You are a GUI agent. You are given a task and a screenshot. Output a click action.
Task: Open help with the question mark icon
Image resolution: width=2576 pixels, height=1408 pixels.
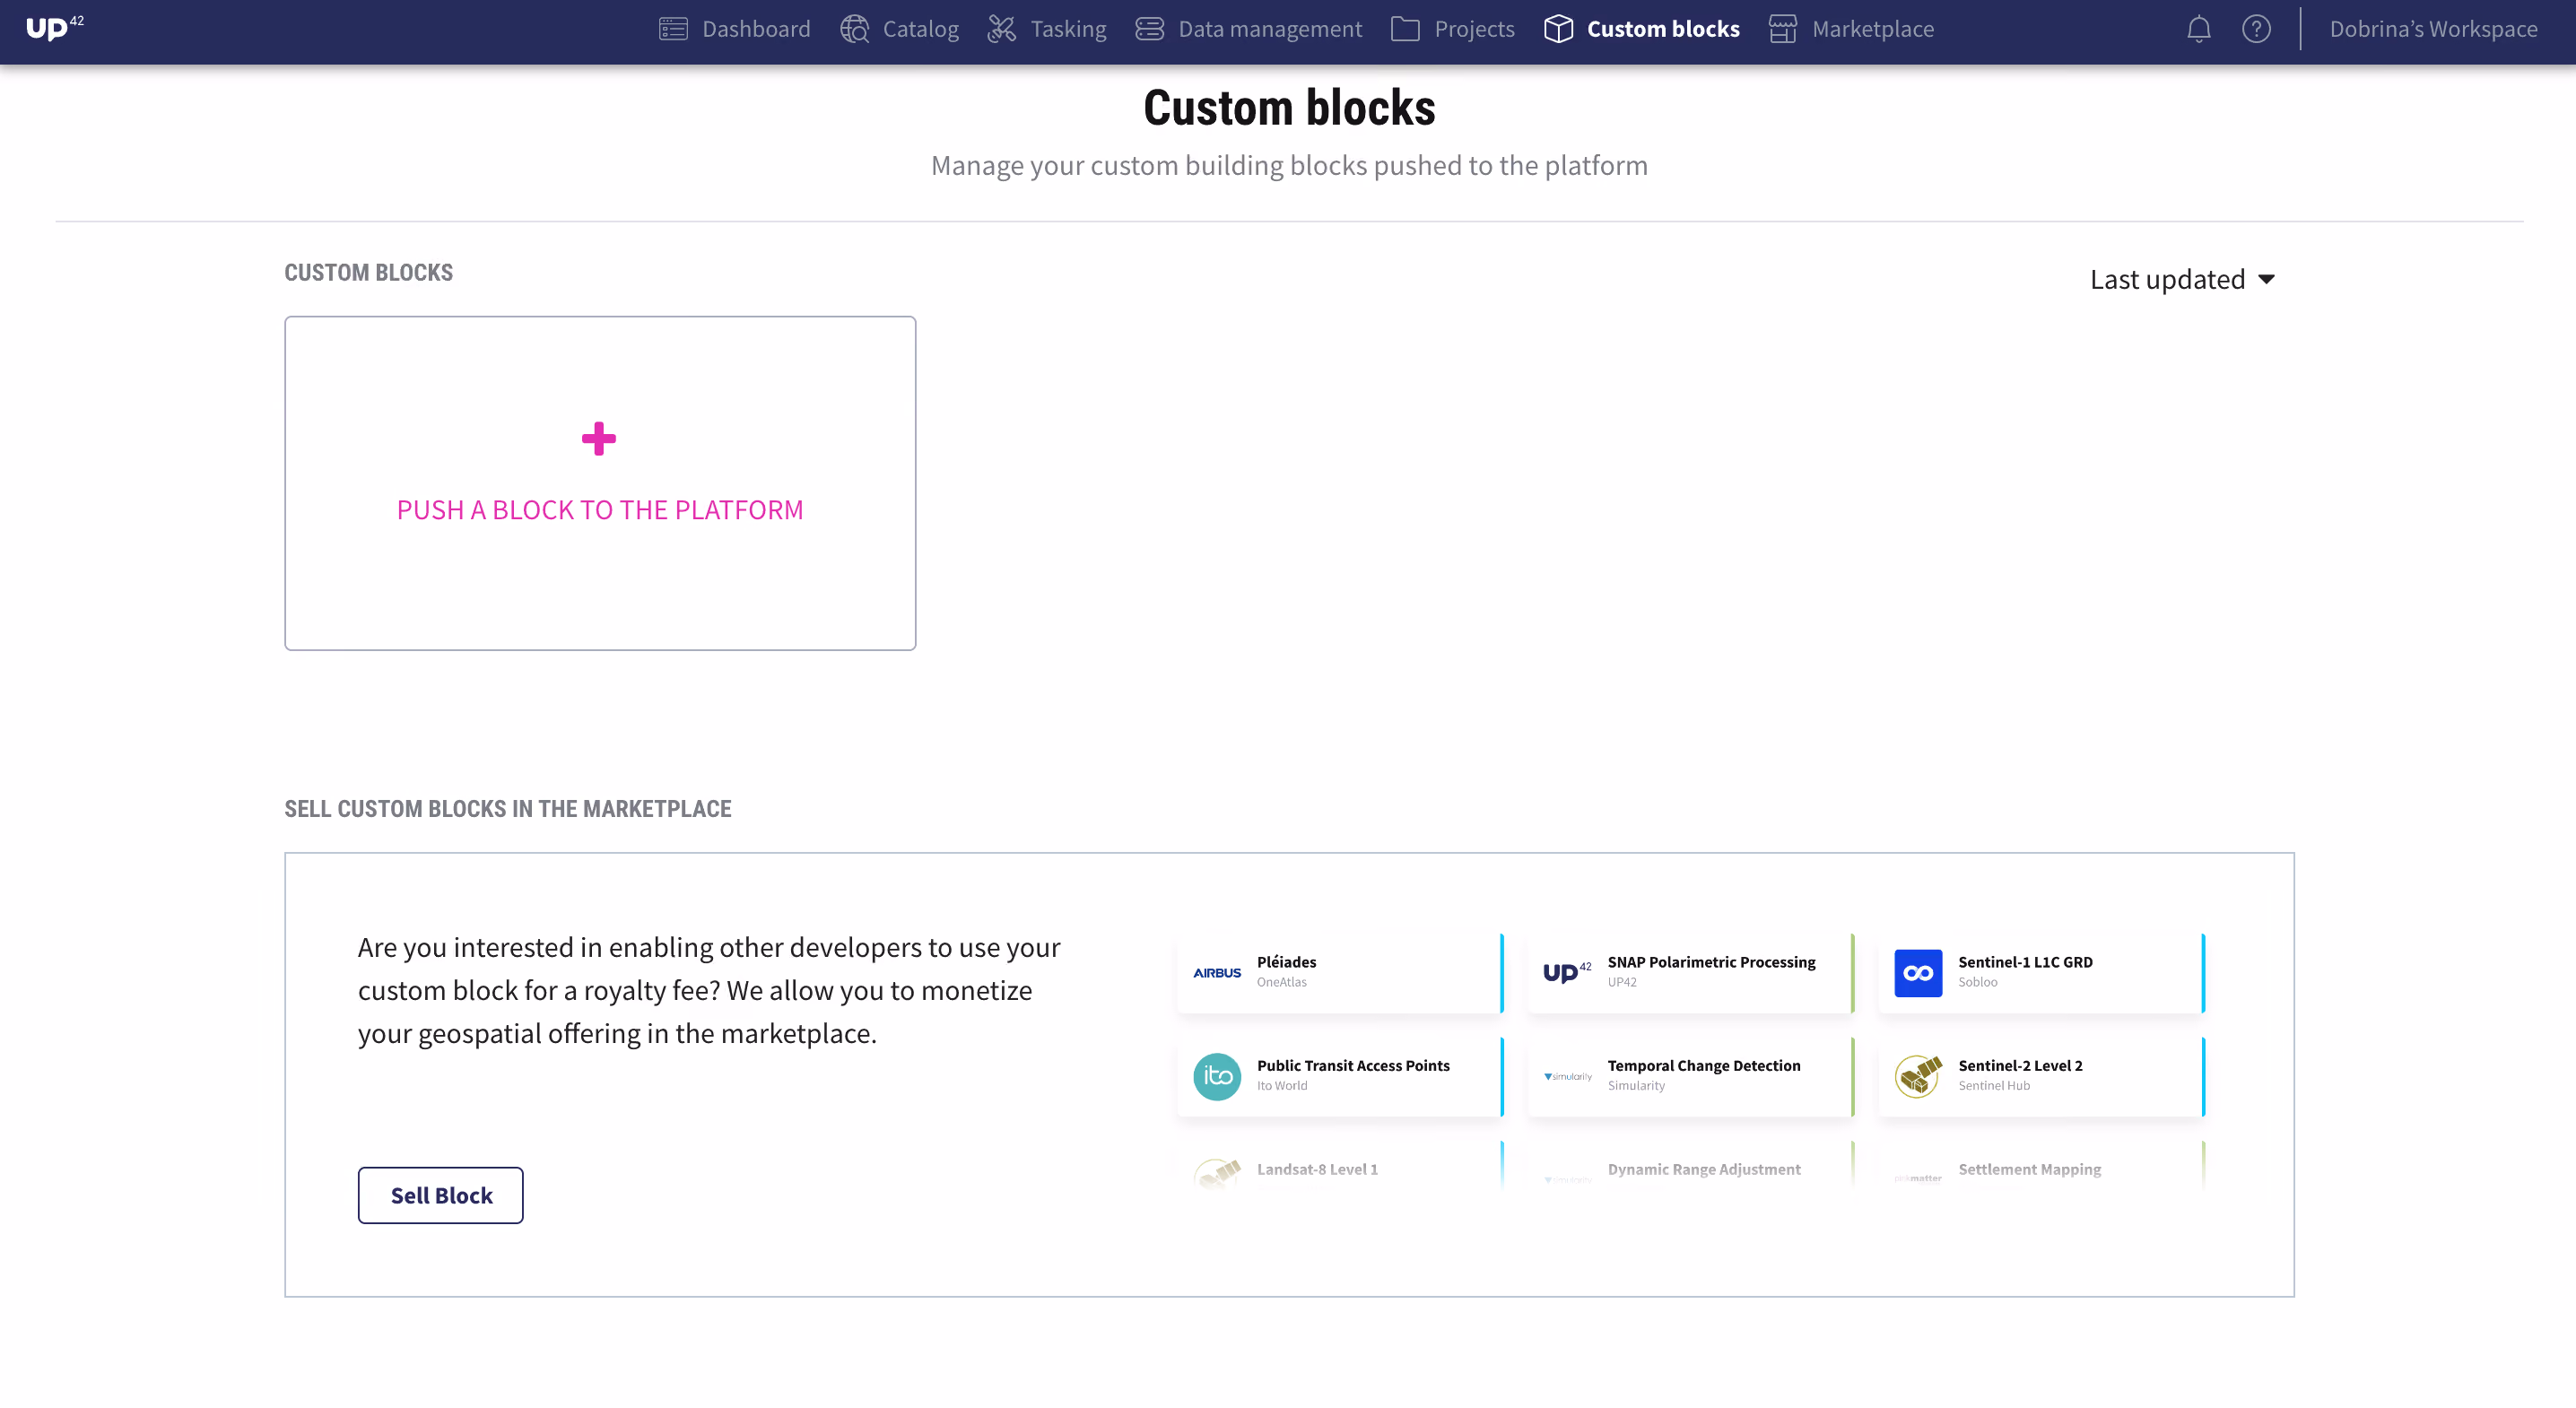coord(2256,29)
